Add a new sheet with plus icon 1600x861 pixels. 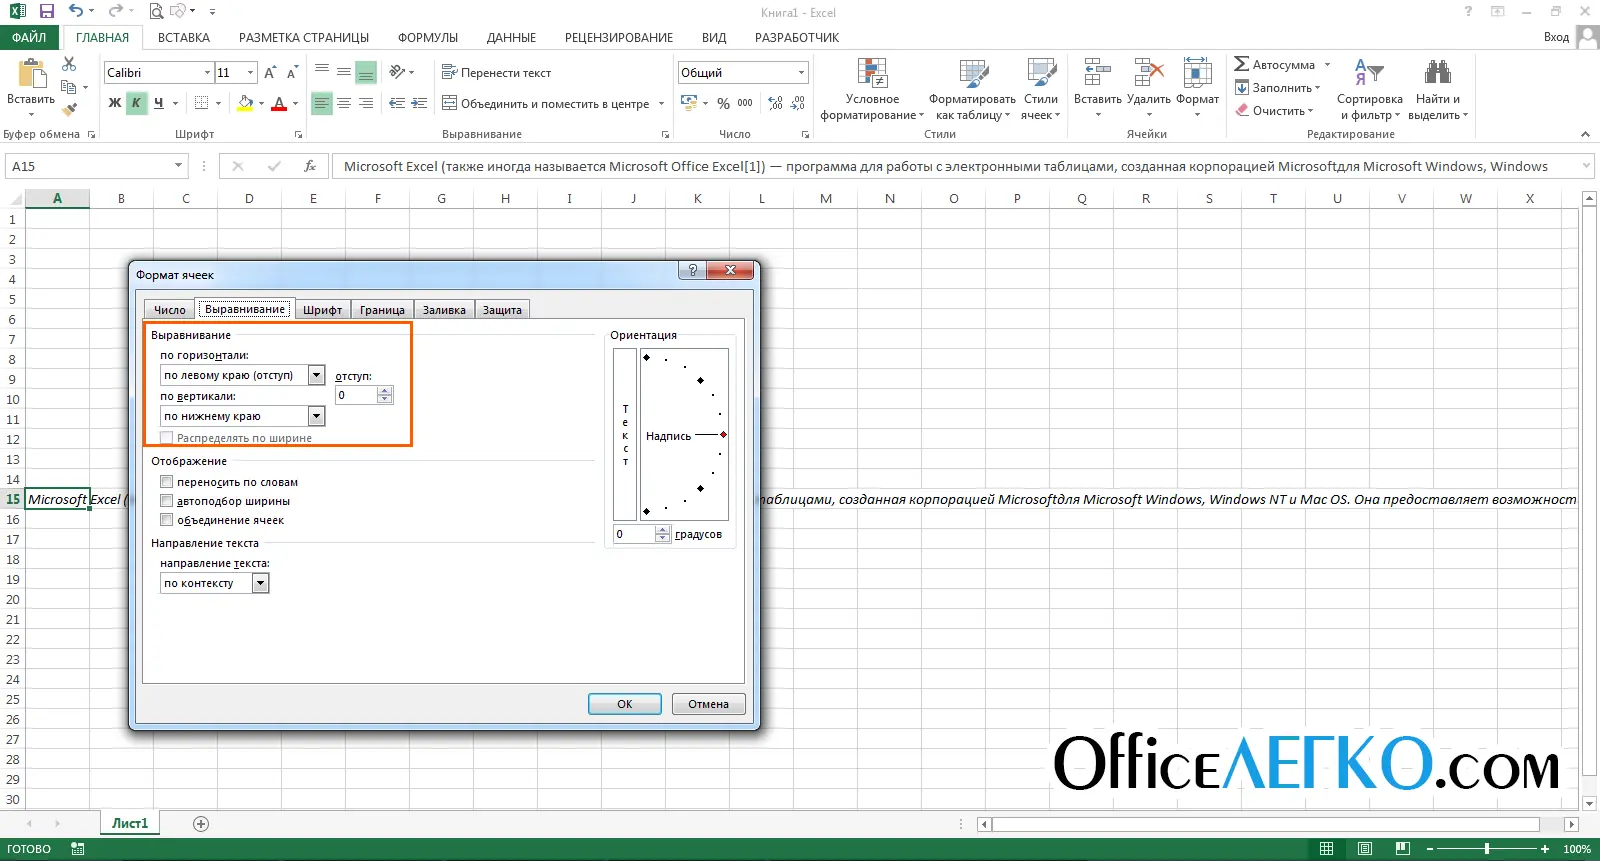point(201,824)
